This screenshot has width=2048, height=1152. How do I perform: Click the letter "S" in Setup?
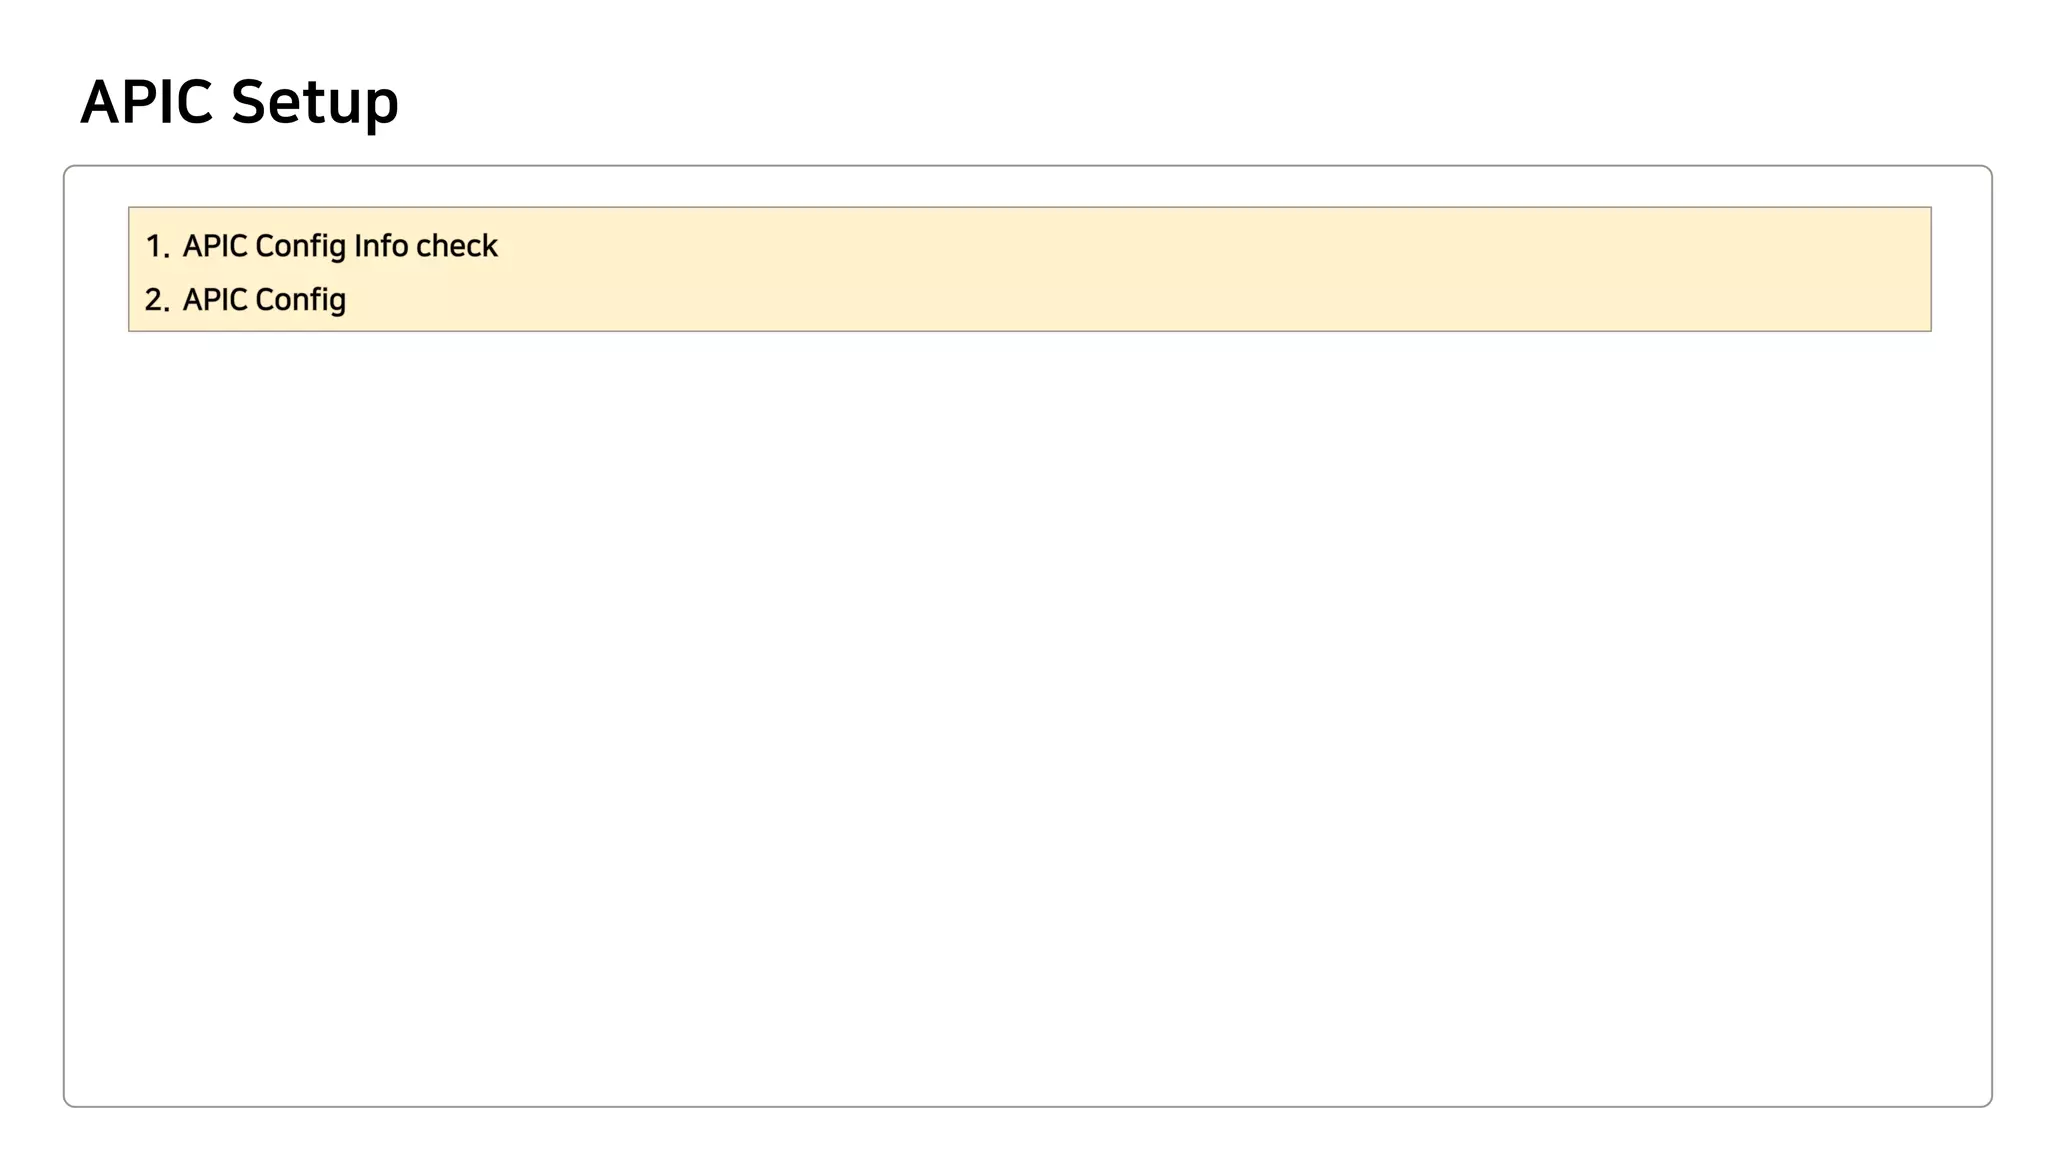[247, 102]
